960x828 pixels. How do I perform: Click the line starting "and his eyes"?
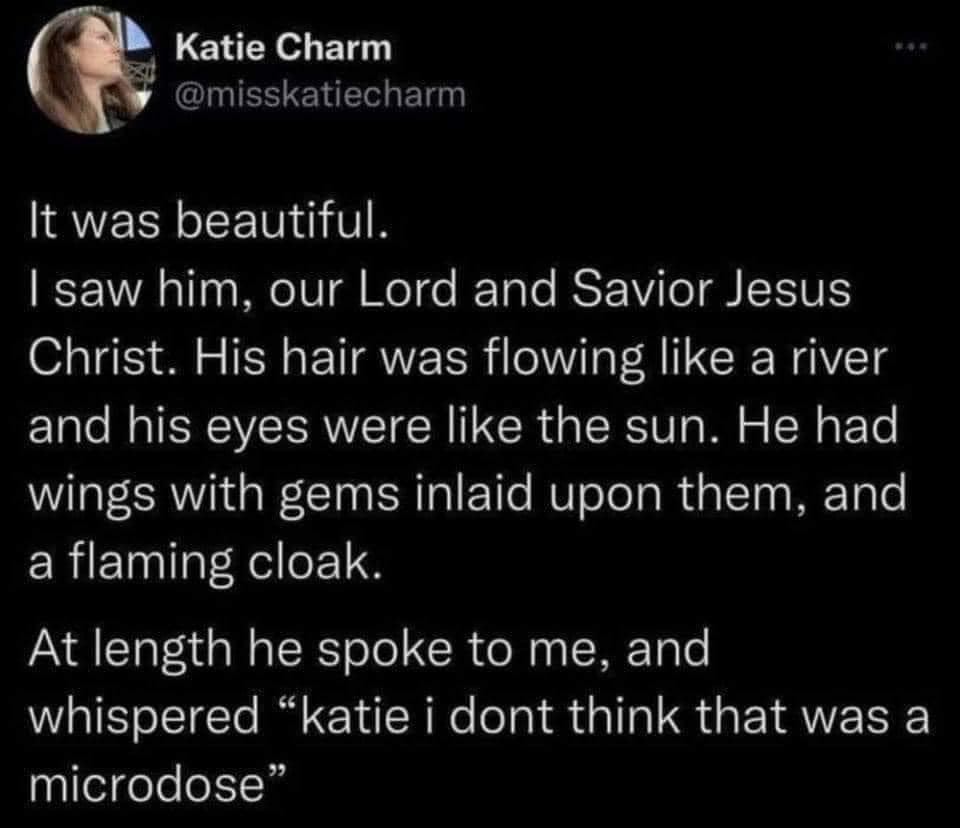pos(463,426)
